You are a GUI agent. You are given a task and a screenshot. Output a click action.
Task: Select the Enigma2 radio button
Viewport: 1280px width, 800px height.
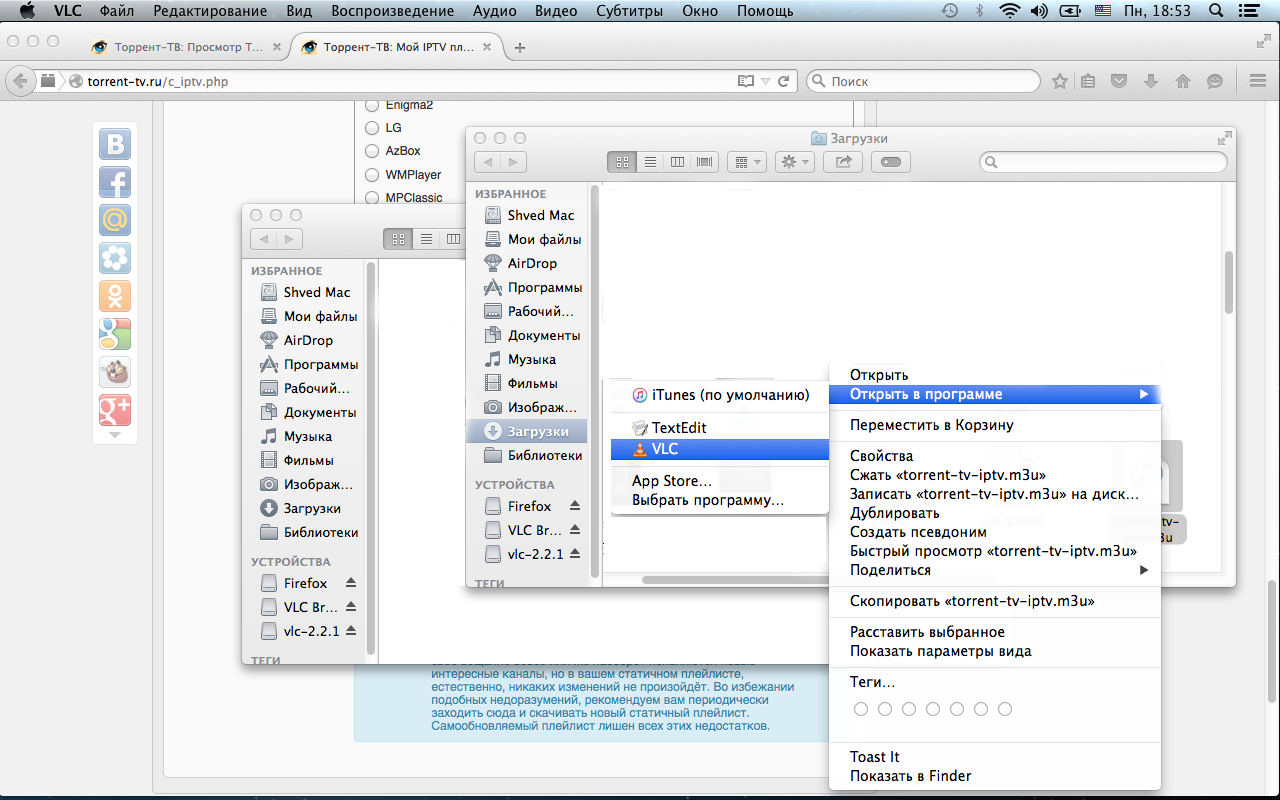pos(372,105)
